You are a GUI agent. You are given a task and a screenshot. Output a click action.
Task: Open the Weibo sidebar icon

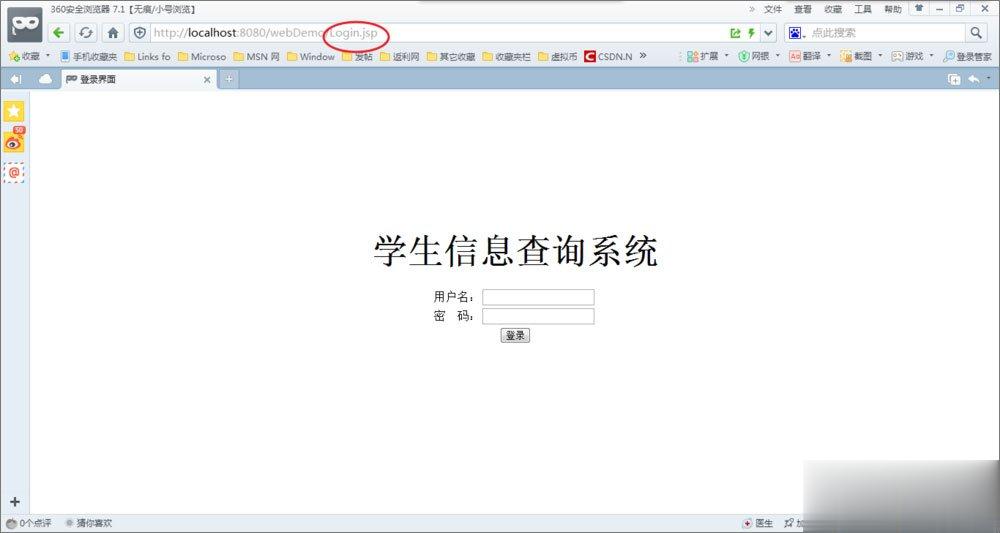click(14, 142)
